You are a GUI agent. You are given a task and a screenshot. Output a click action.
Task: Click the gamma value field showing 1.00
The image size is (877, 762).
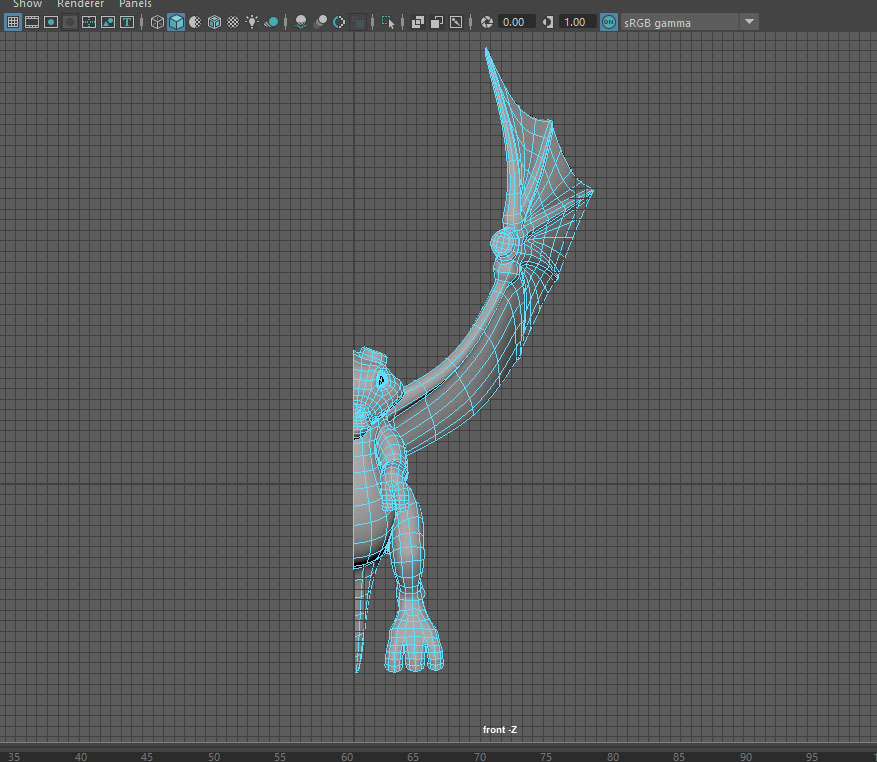(x=575, y=22)
